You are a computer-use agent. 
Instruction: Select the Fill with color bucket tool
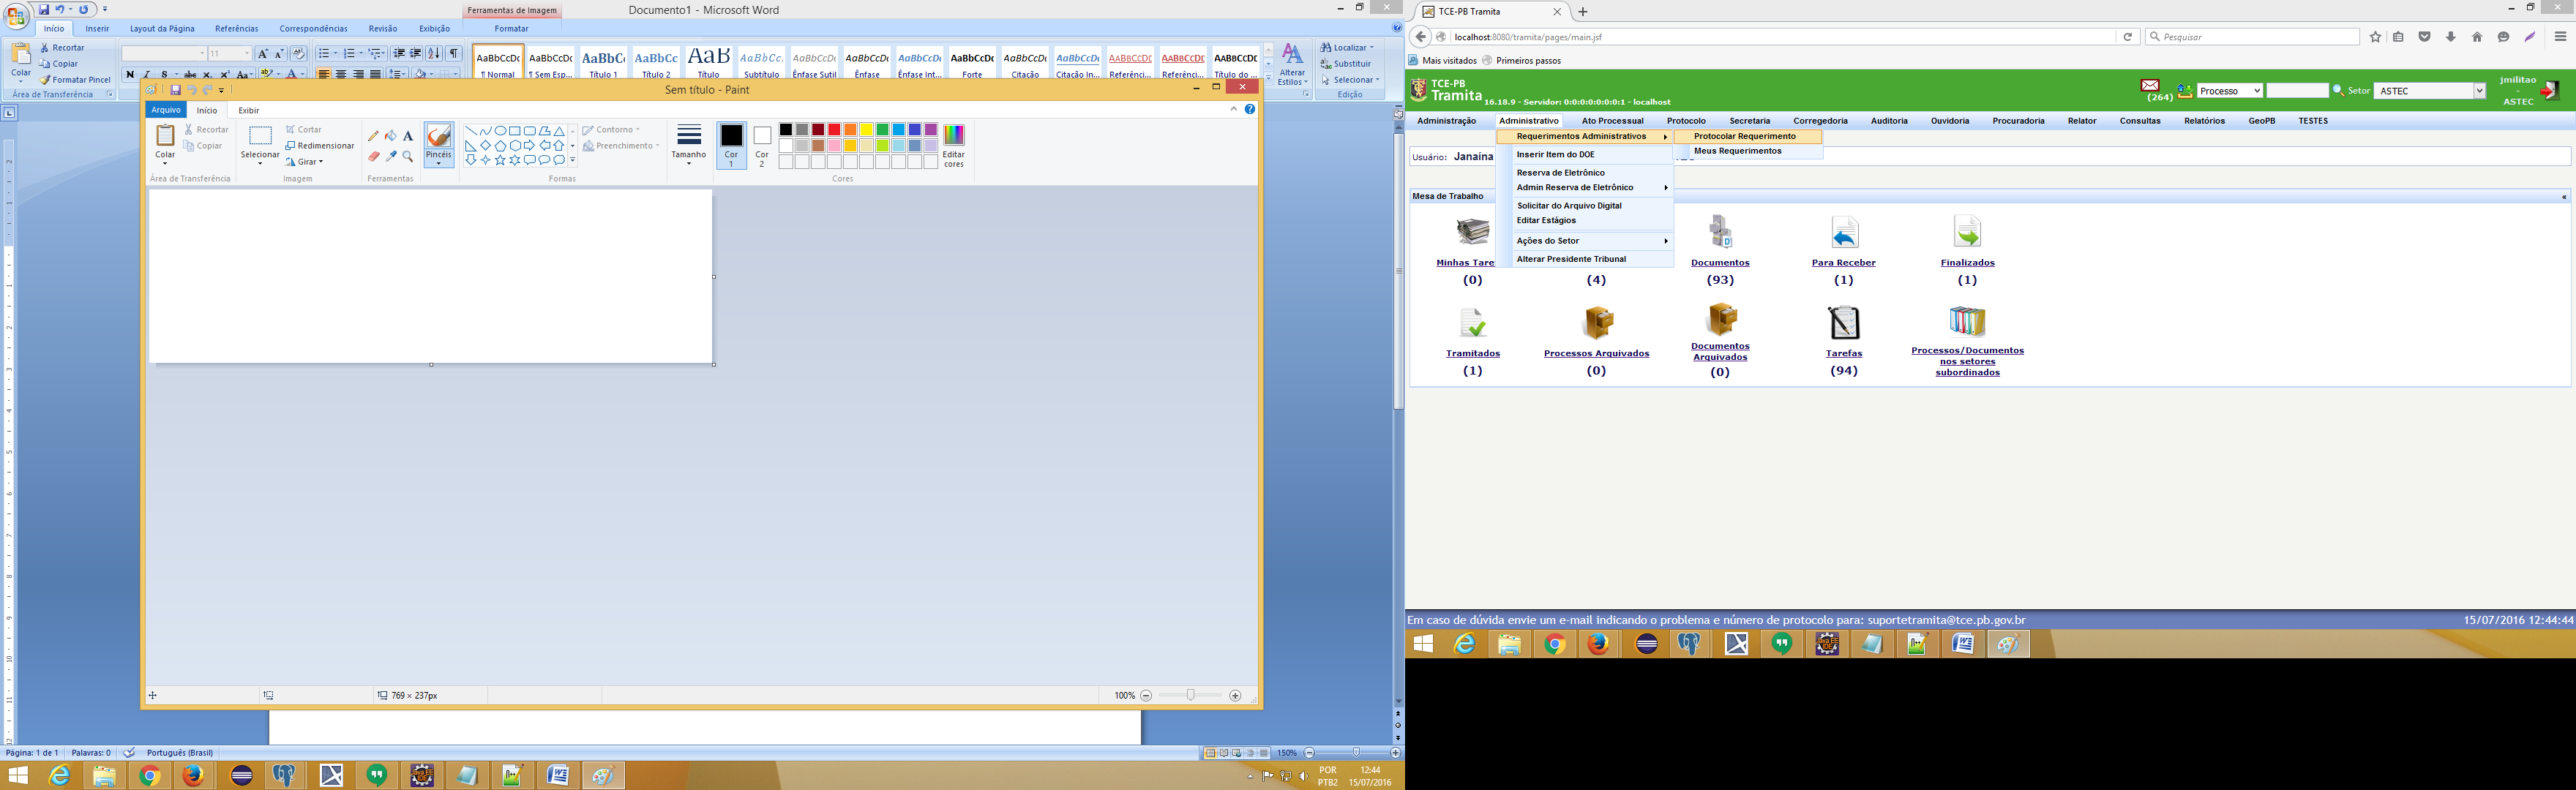coord(391,136)
